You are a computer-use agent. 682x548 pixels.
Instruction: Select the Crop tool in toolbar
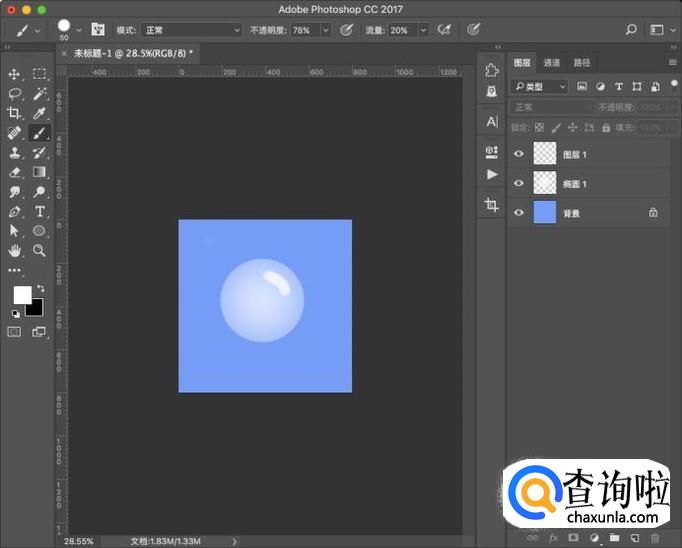pyautogui.click(x=15, y=113)
